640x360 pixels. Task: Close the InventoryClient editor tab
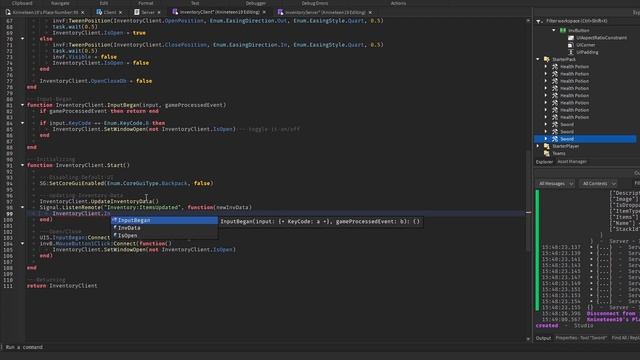point(264,13)
